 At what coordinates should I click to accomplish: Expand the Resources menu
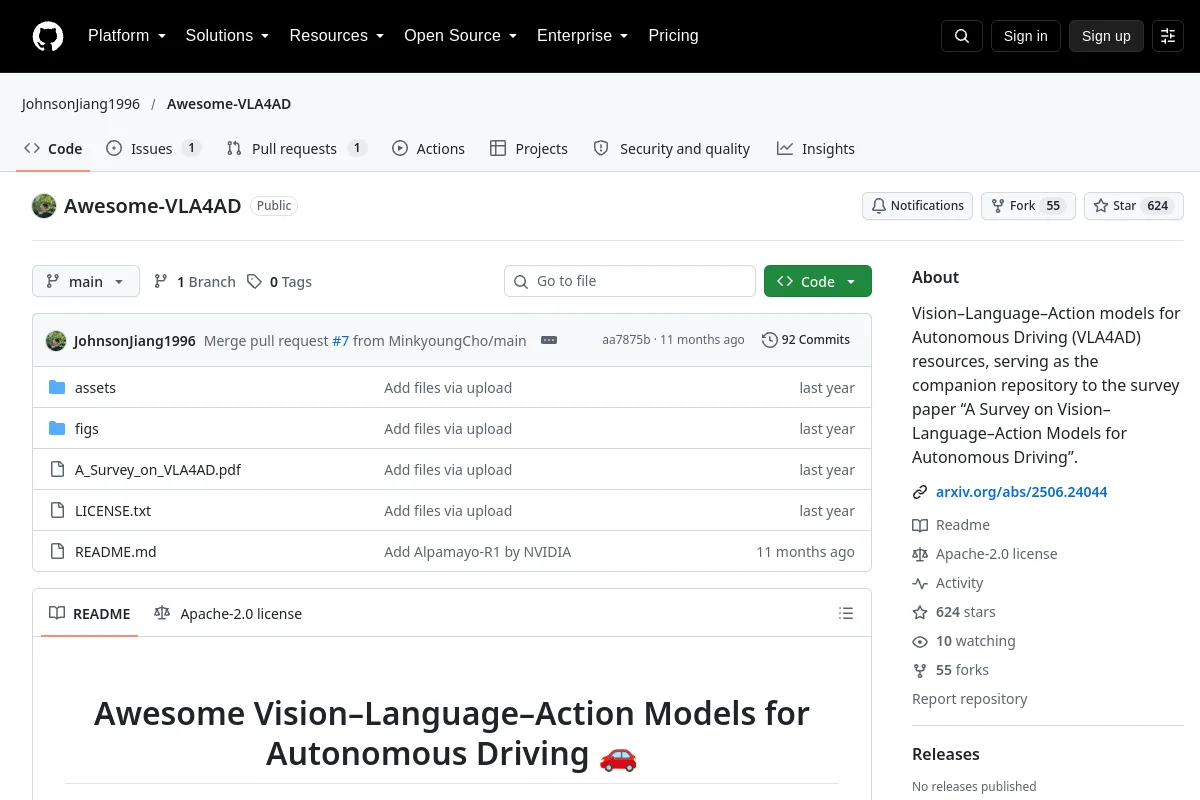pyautogui.click(x=337, y=36)
